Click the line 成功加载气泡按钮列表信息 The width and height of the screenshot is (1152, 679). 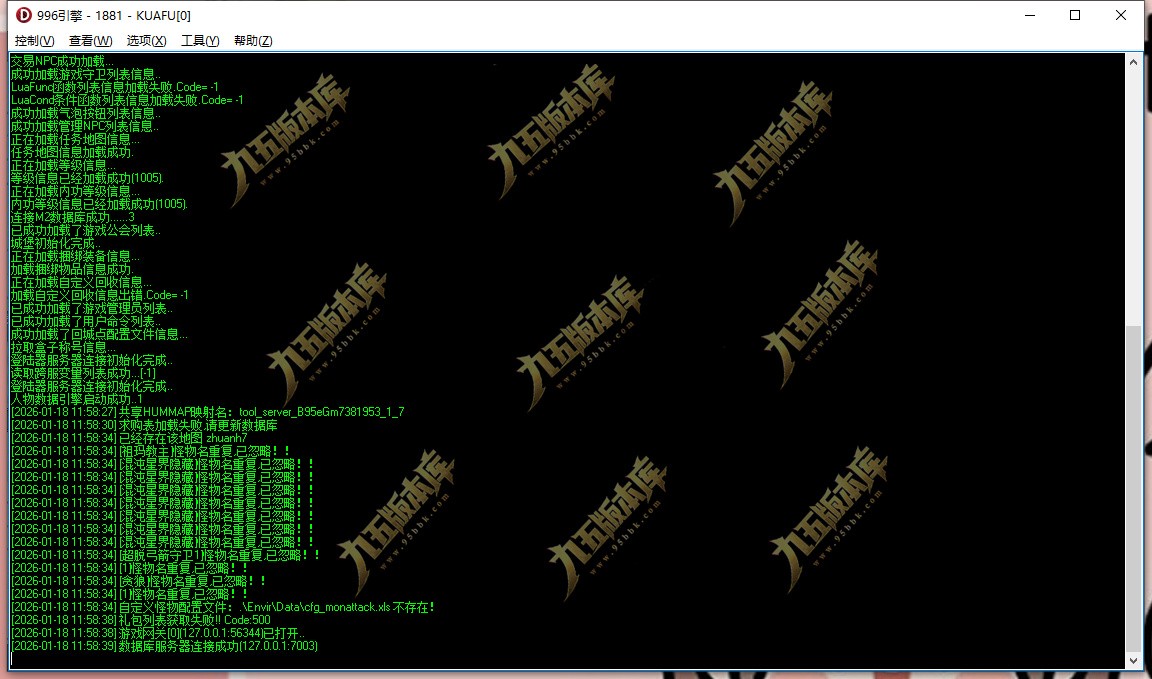(85, 113)
